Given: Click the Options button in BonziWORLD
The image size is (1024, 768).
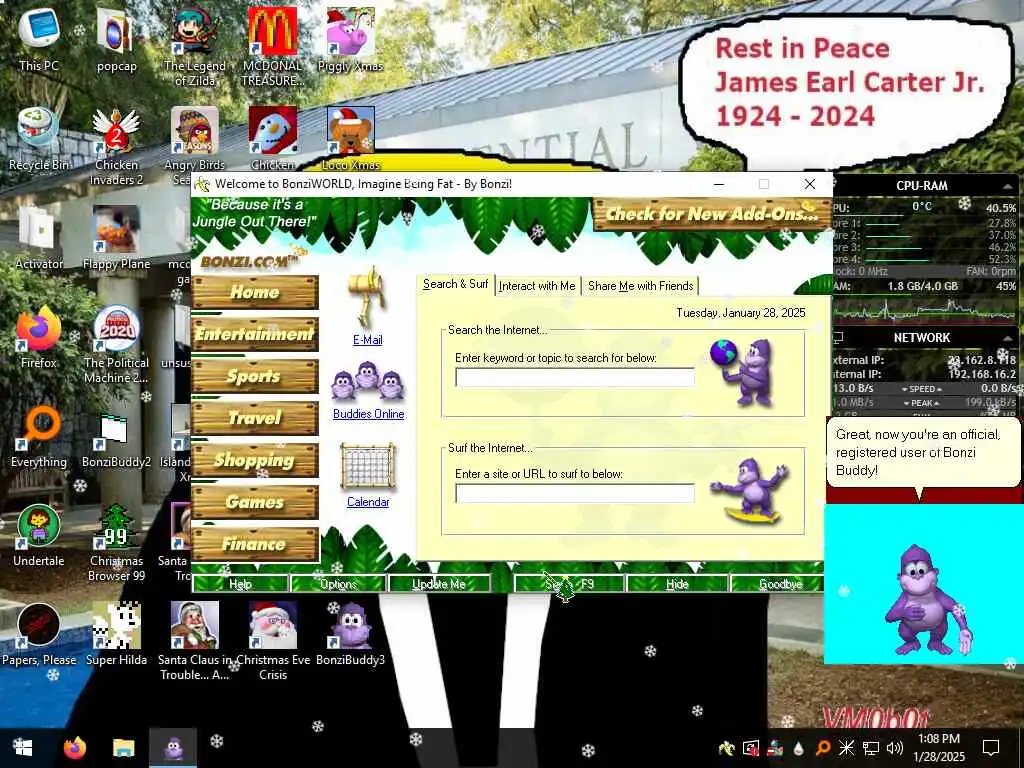Looking at the screenshot, I should tap(338, 584).
